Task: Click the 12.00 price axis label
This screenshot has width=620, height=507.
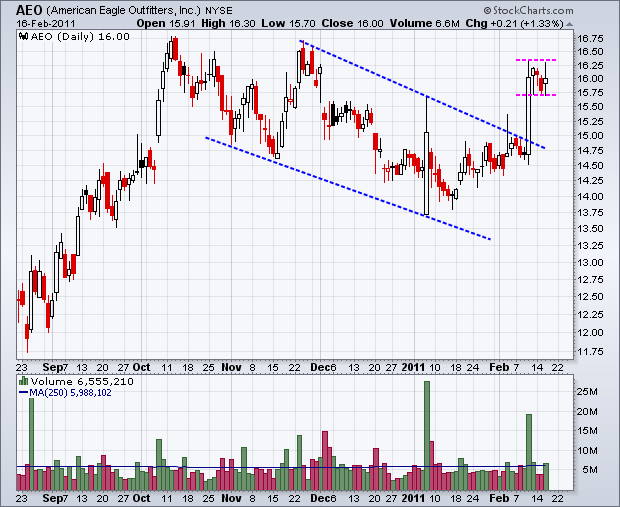Action: pyautogui.click(x=590, y=333)
